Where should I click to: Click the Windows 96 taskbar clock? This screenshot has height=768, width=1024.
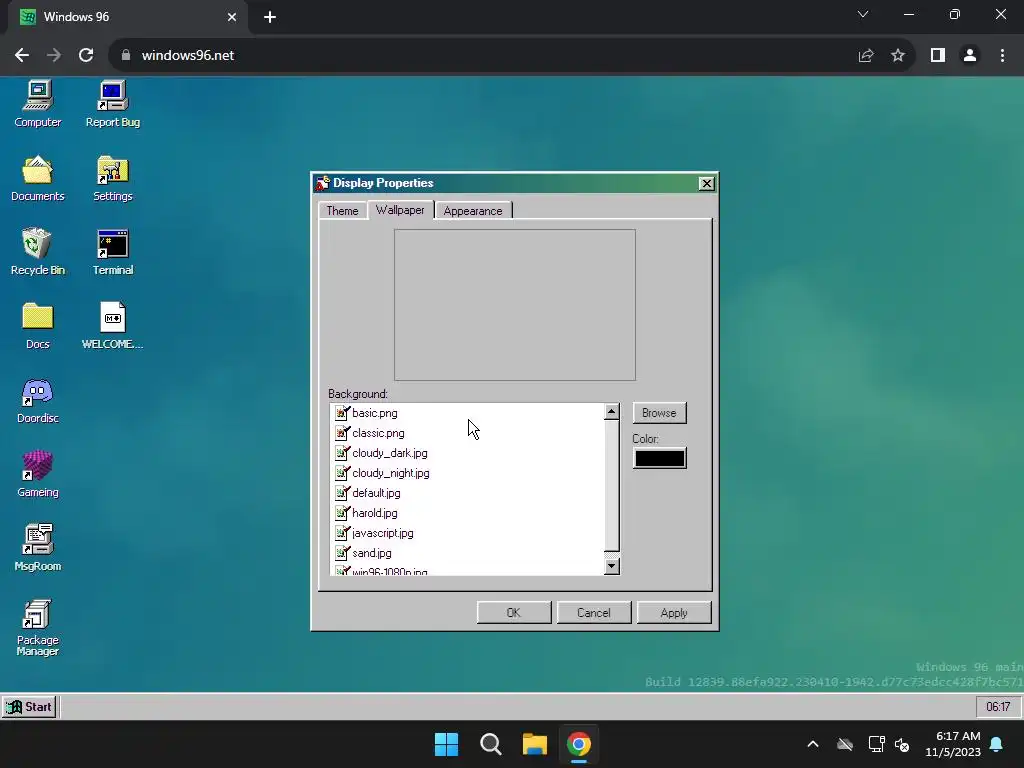[x=998, y=707]
